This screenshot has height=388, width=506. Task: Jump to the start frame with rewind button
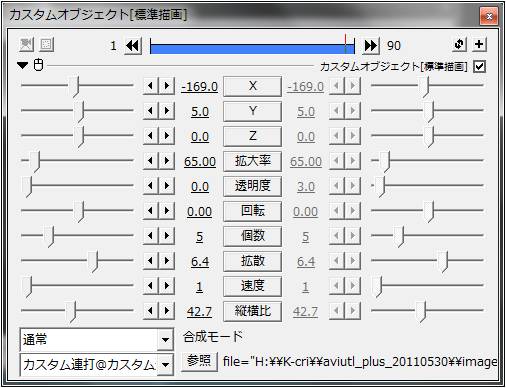tap(133, 45)
